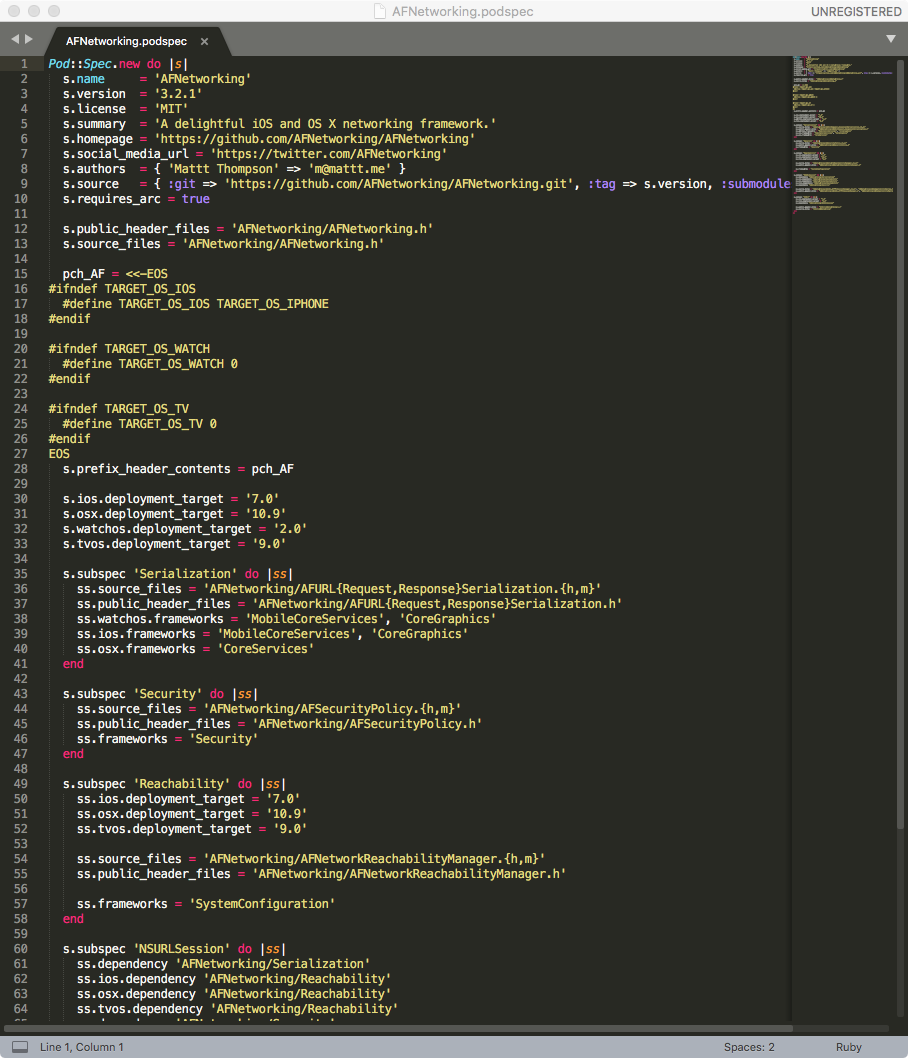This screenshot has height=1058, width=908.
Task: Click s.prefix_header_contents line
Action: (x=178, y=469)
